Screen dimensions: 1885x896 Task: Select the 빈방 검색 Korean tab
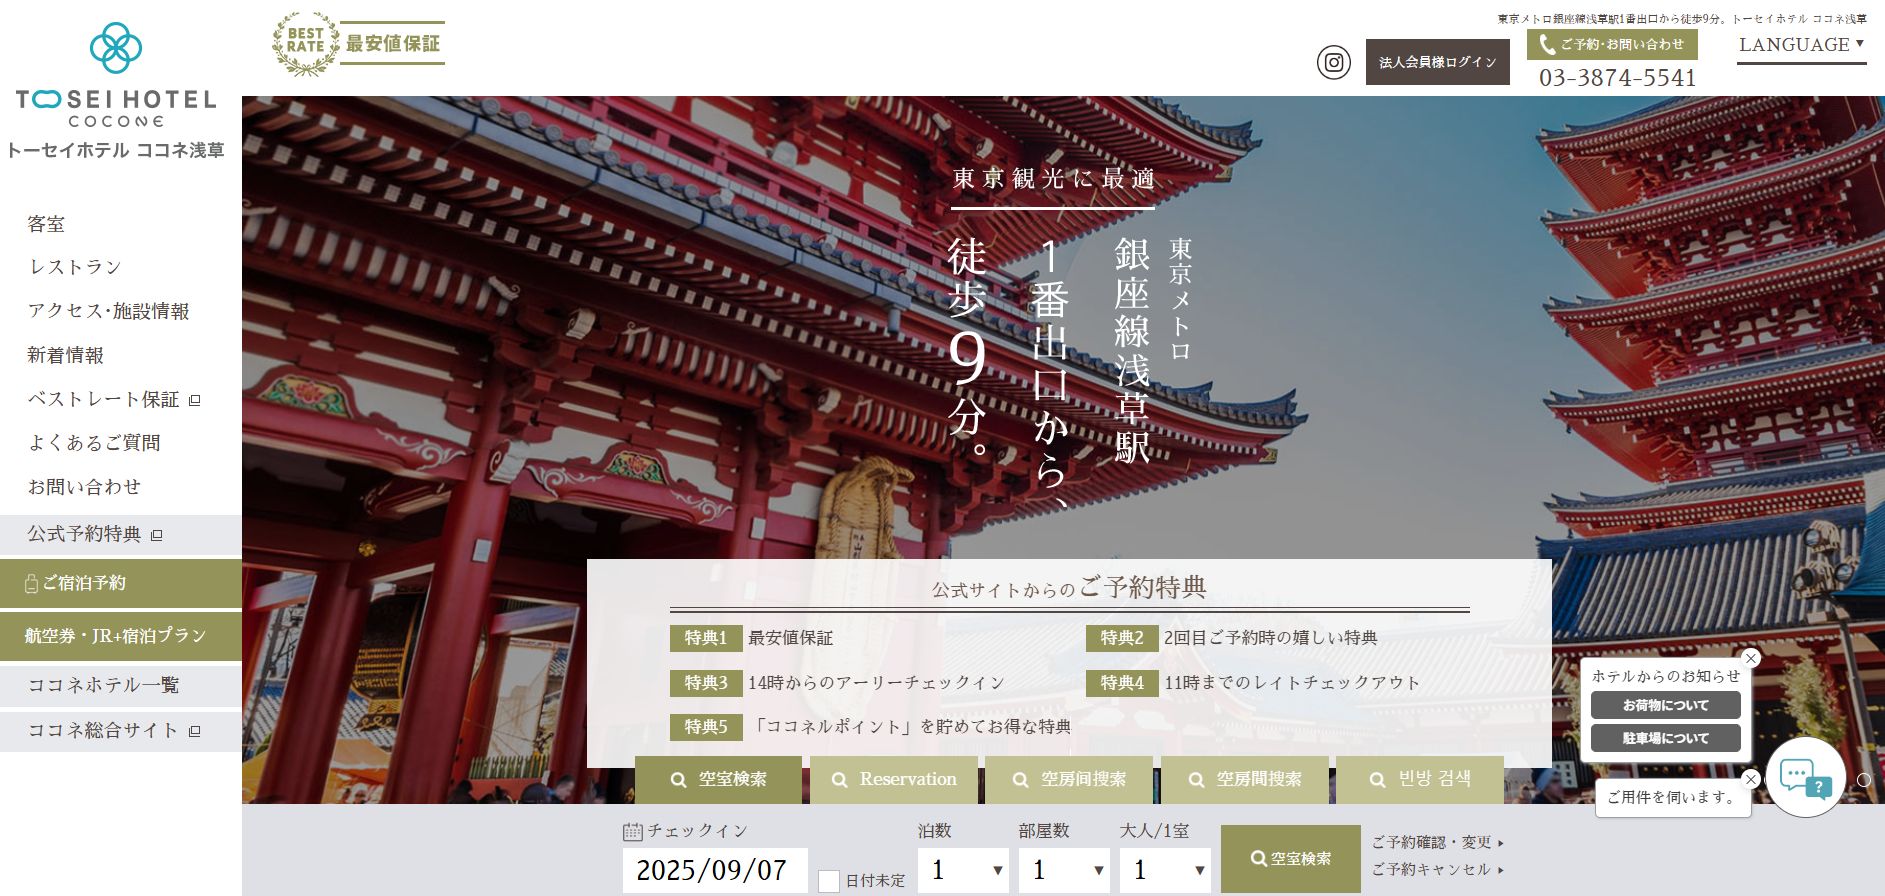1420,780
